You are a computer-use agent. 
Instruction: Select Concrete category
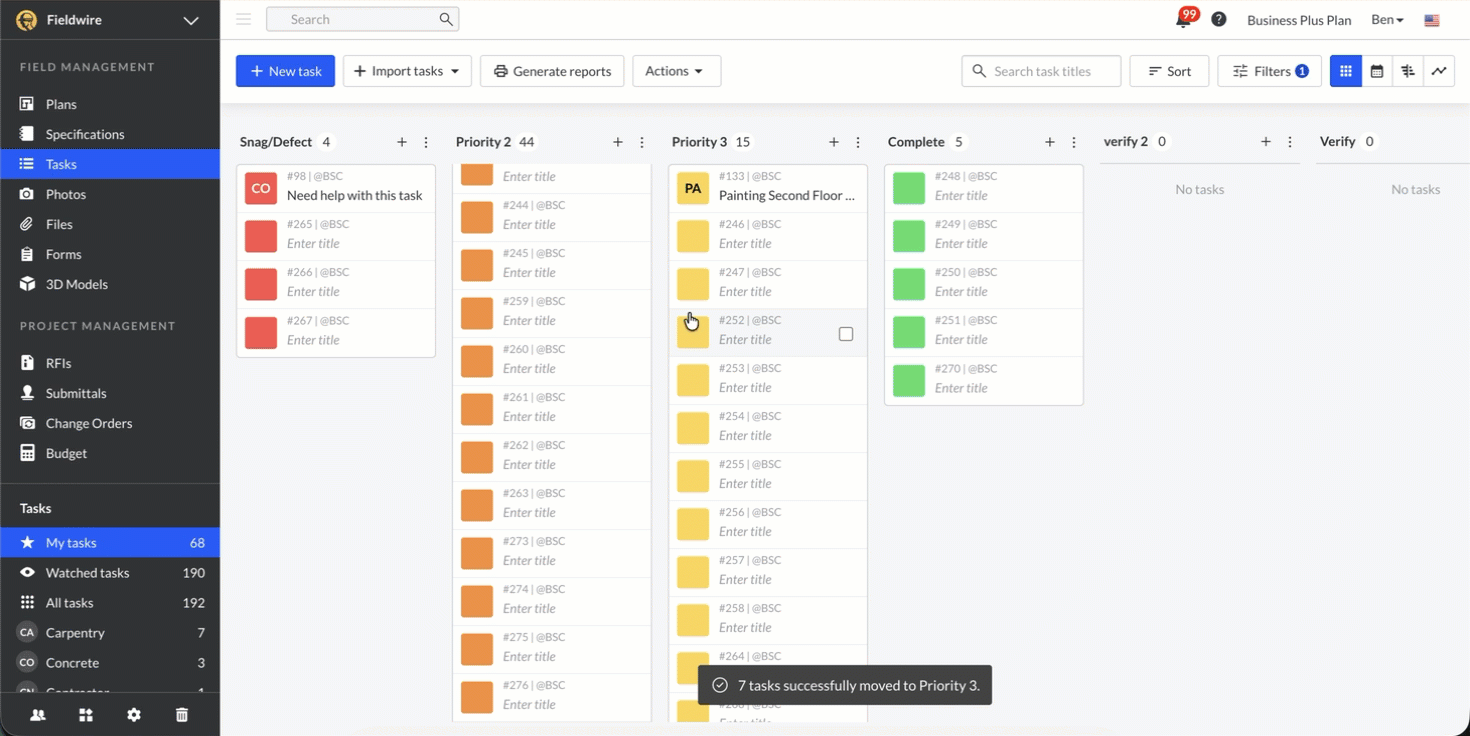coord(110,663)
